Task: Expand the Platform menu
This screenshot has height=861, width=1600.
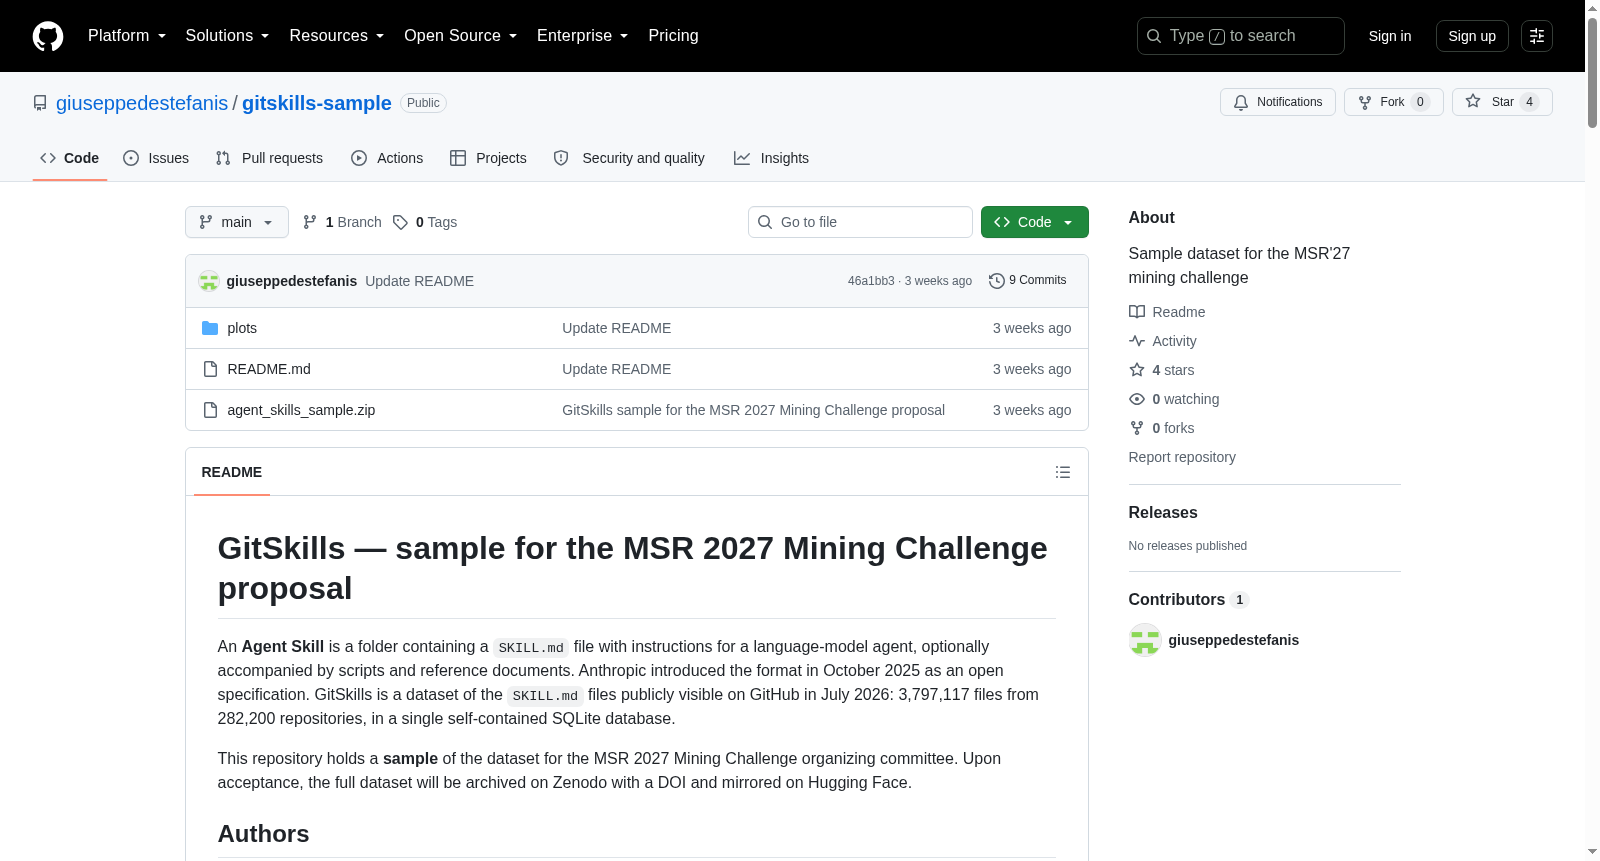Action: [x=127, y=36]
